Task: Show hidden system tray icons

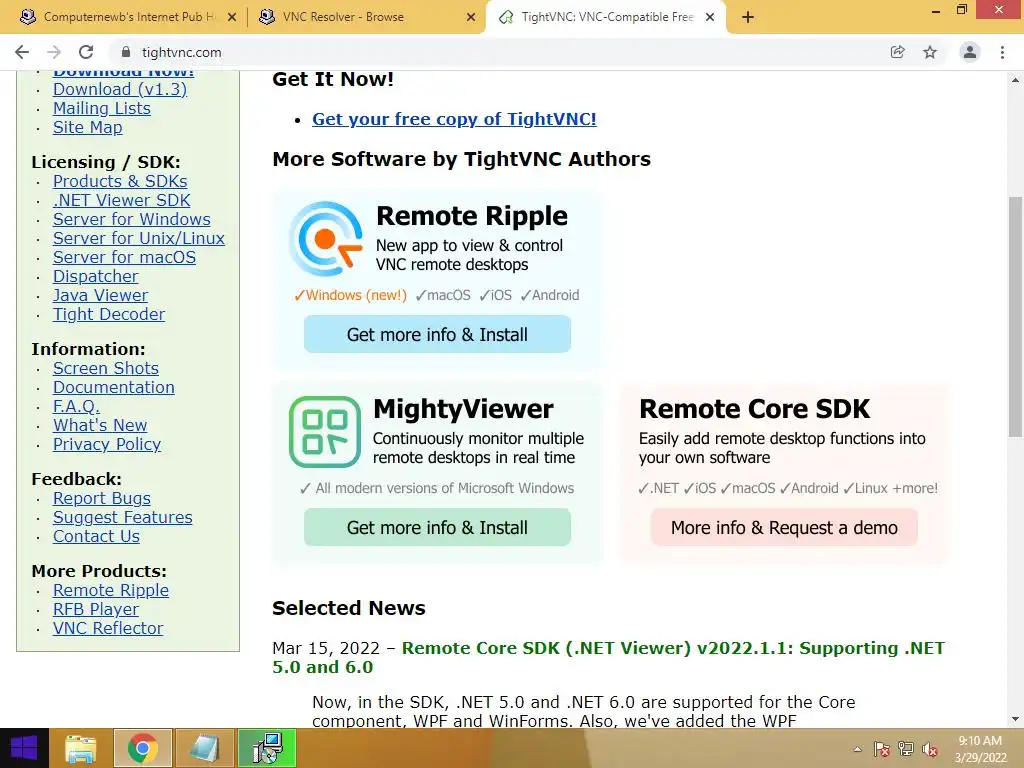Action: [857, 749]
